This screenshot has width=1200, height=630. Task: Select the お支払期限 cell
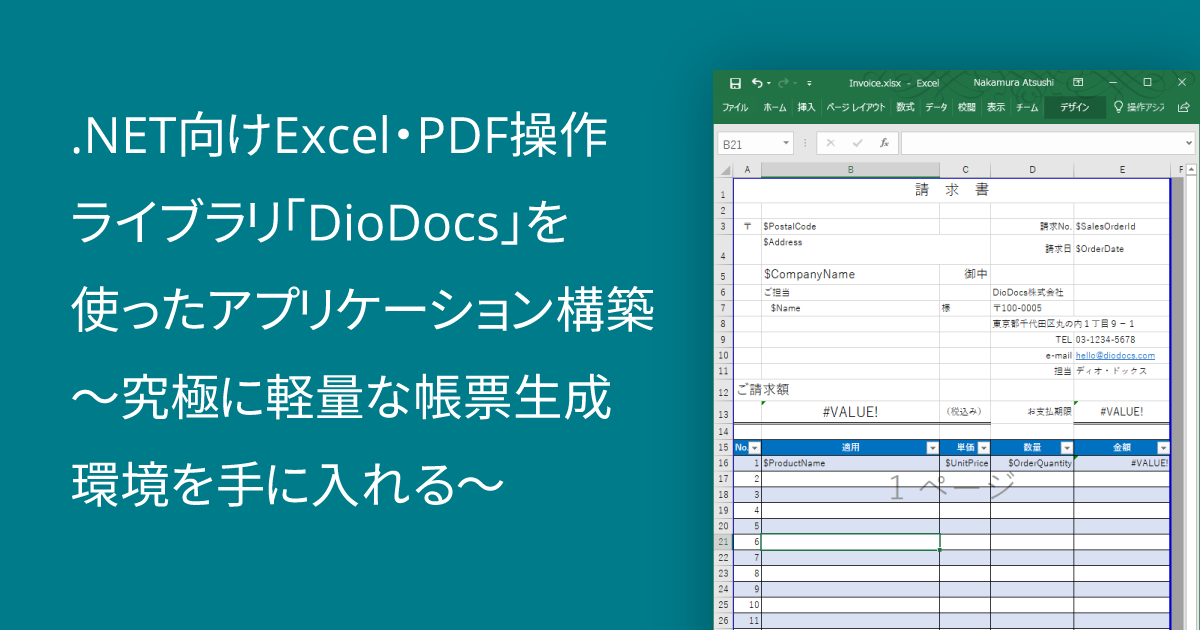click(x=1032, y=411)
